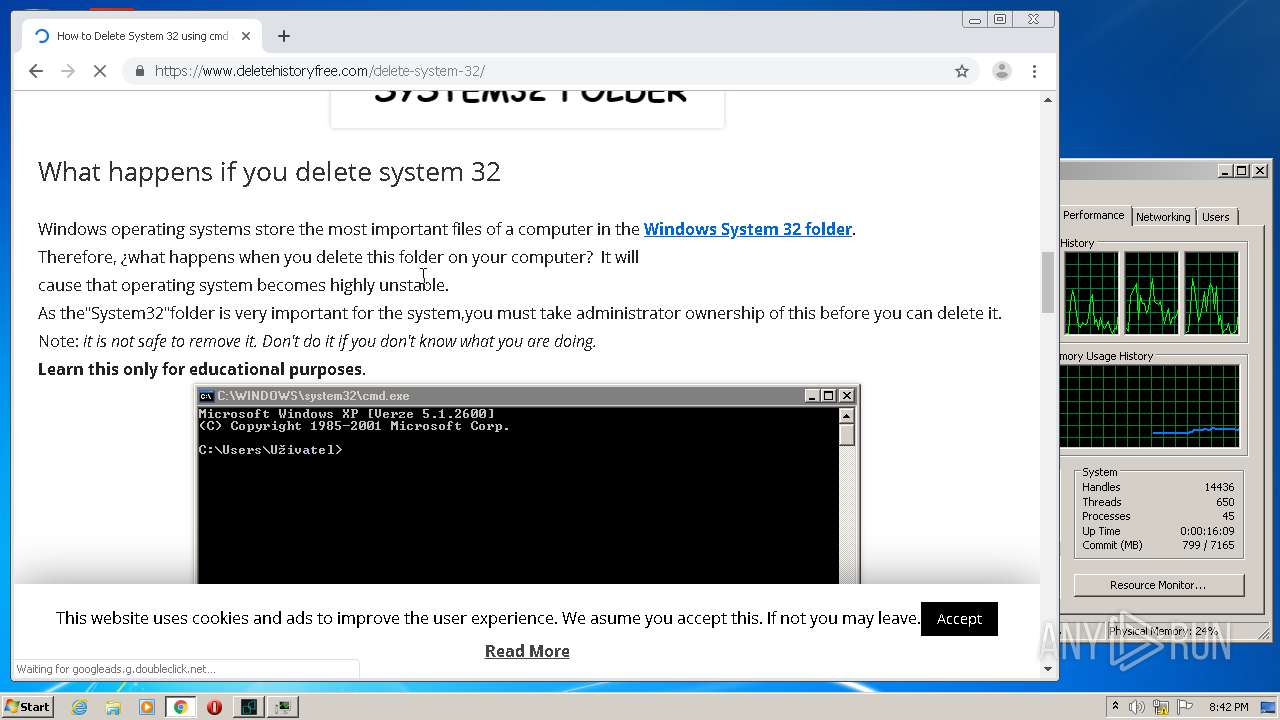
Task: Switch to the Performance tab in Task Manager
Action: pyautogui.click(x=1093, y=215)
